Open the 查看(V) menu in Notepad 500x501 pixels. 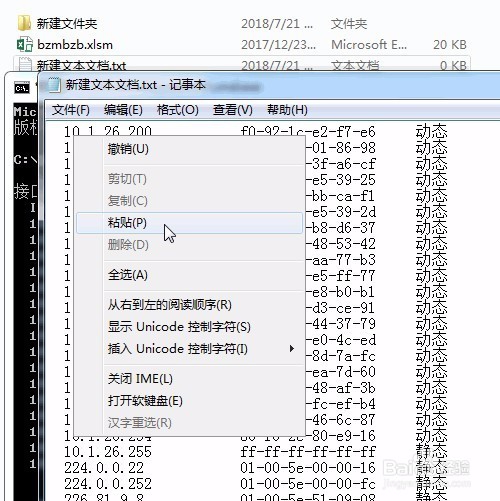point(233,110)
